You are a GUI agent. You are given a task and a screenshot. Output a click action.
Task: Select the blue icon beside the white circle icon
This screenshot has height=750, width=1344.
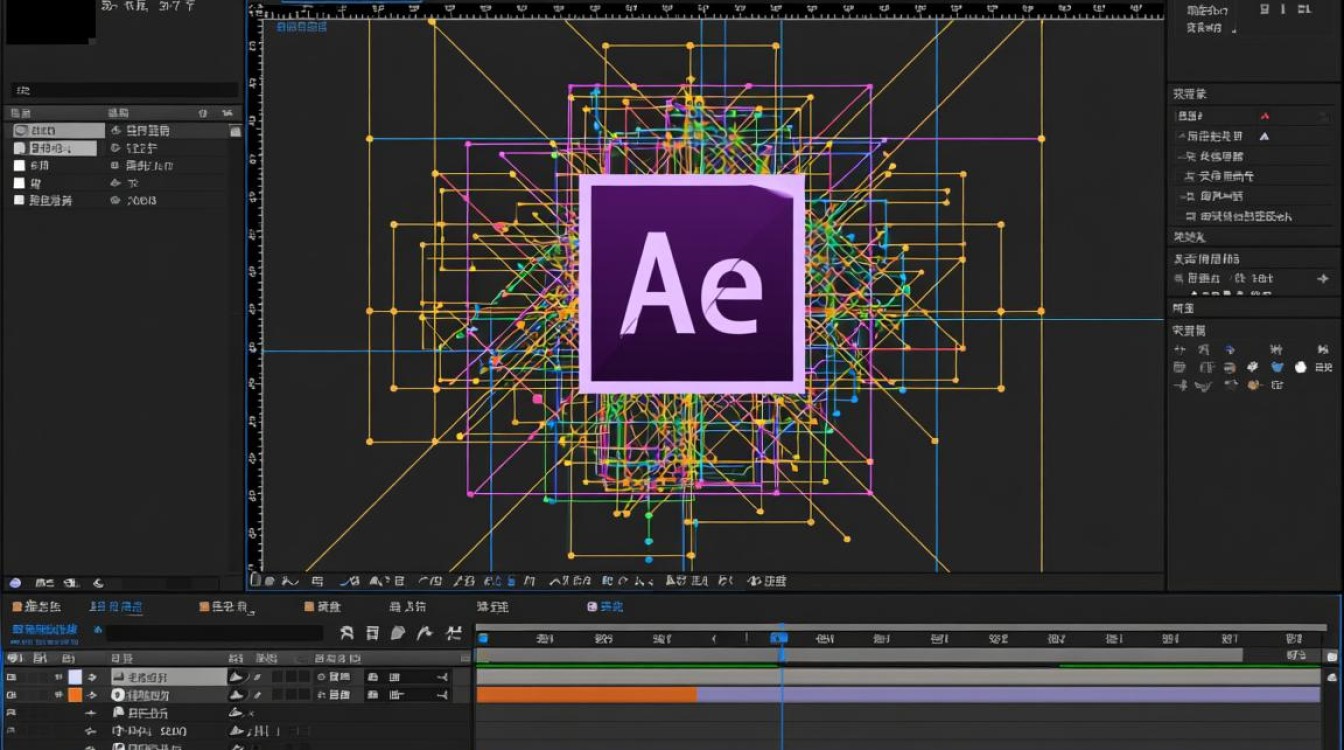click(x=1277, y=367)
